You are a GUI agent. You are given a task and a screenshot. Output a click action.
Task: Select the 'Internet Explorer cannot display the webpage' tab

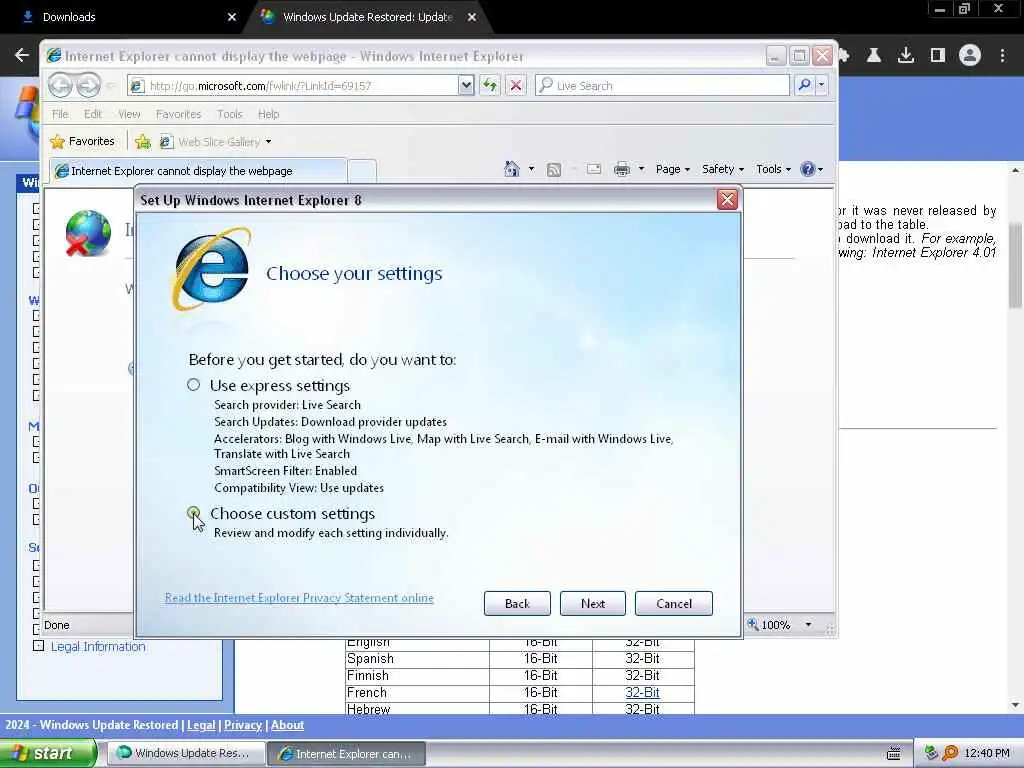[199, 170]
